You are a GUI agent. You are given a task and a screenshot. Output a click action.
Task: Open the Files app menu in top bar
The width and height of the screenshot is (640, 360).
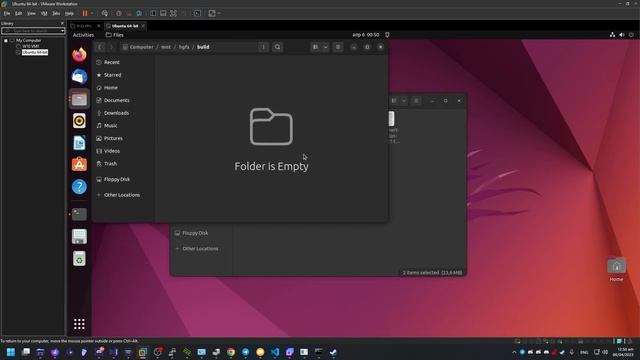115,35
